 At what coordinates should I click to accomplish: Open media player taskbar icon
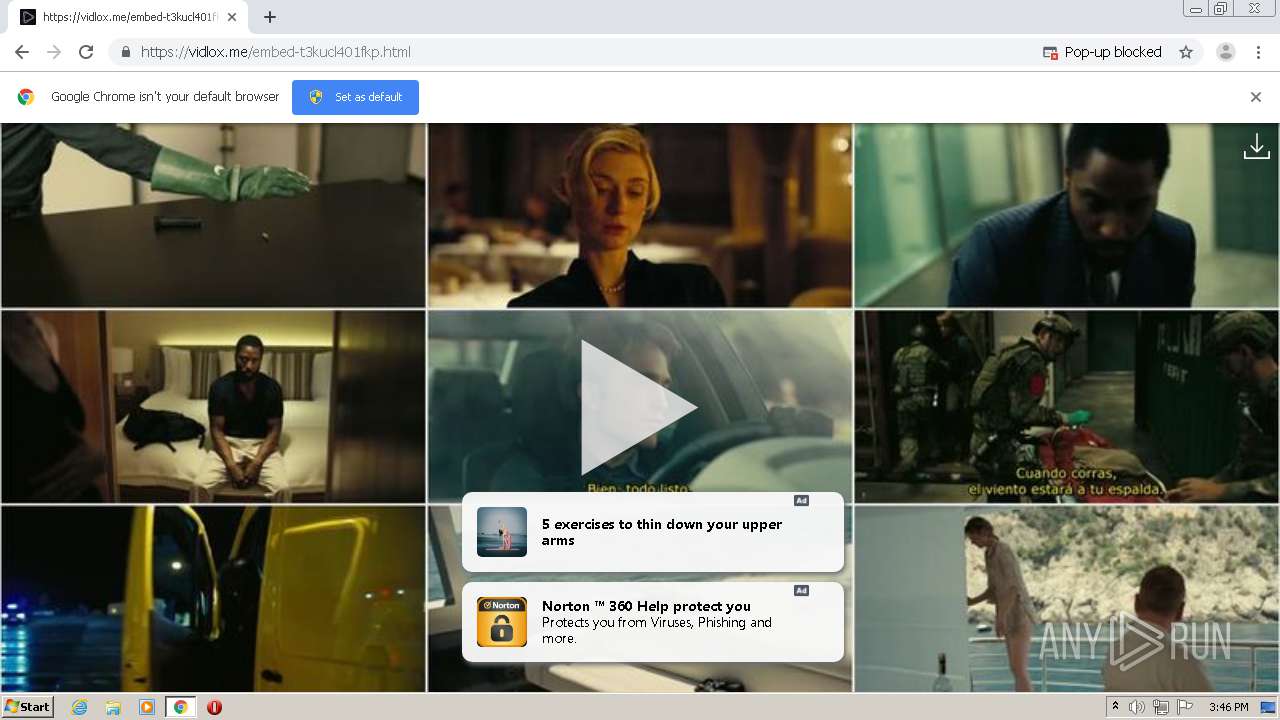point(147,707)
